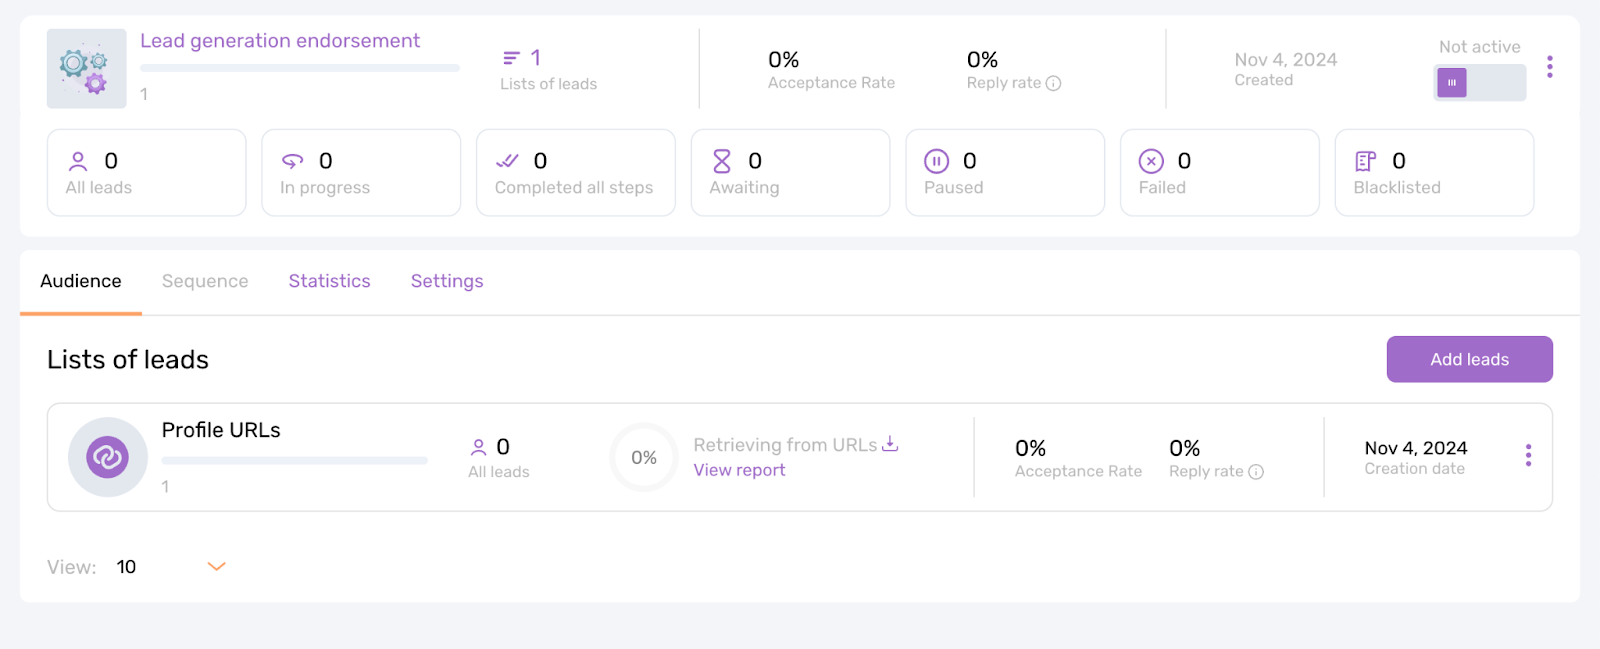The image size is (1600, 649).
Task: Click the Lead generation endorsement campaign title
Action: point(280,41)
